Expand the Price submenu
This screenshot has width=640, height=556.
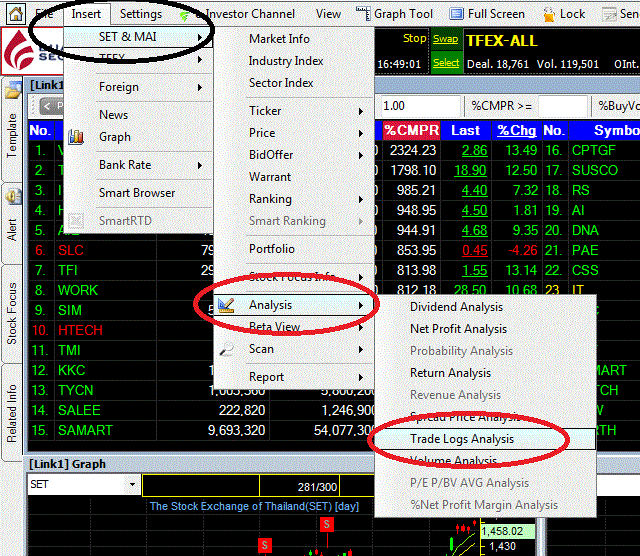point(294,133)
